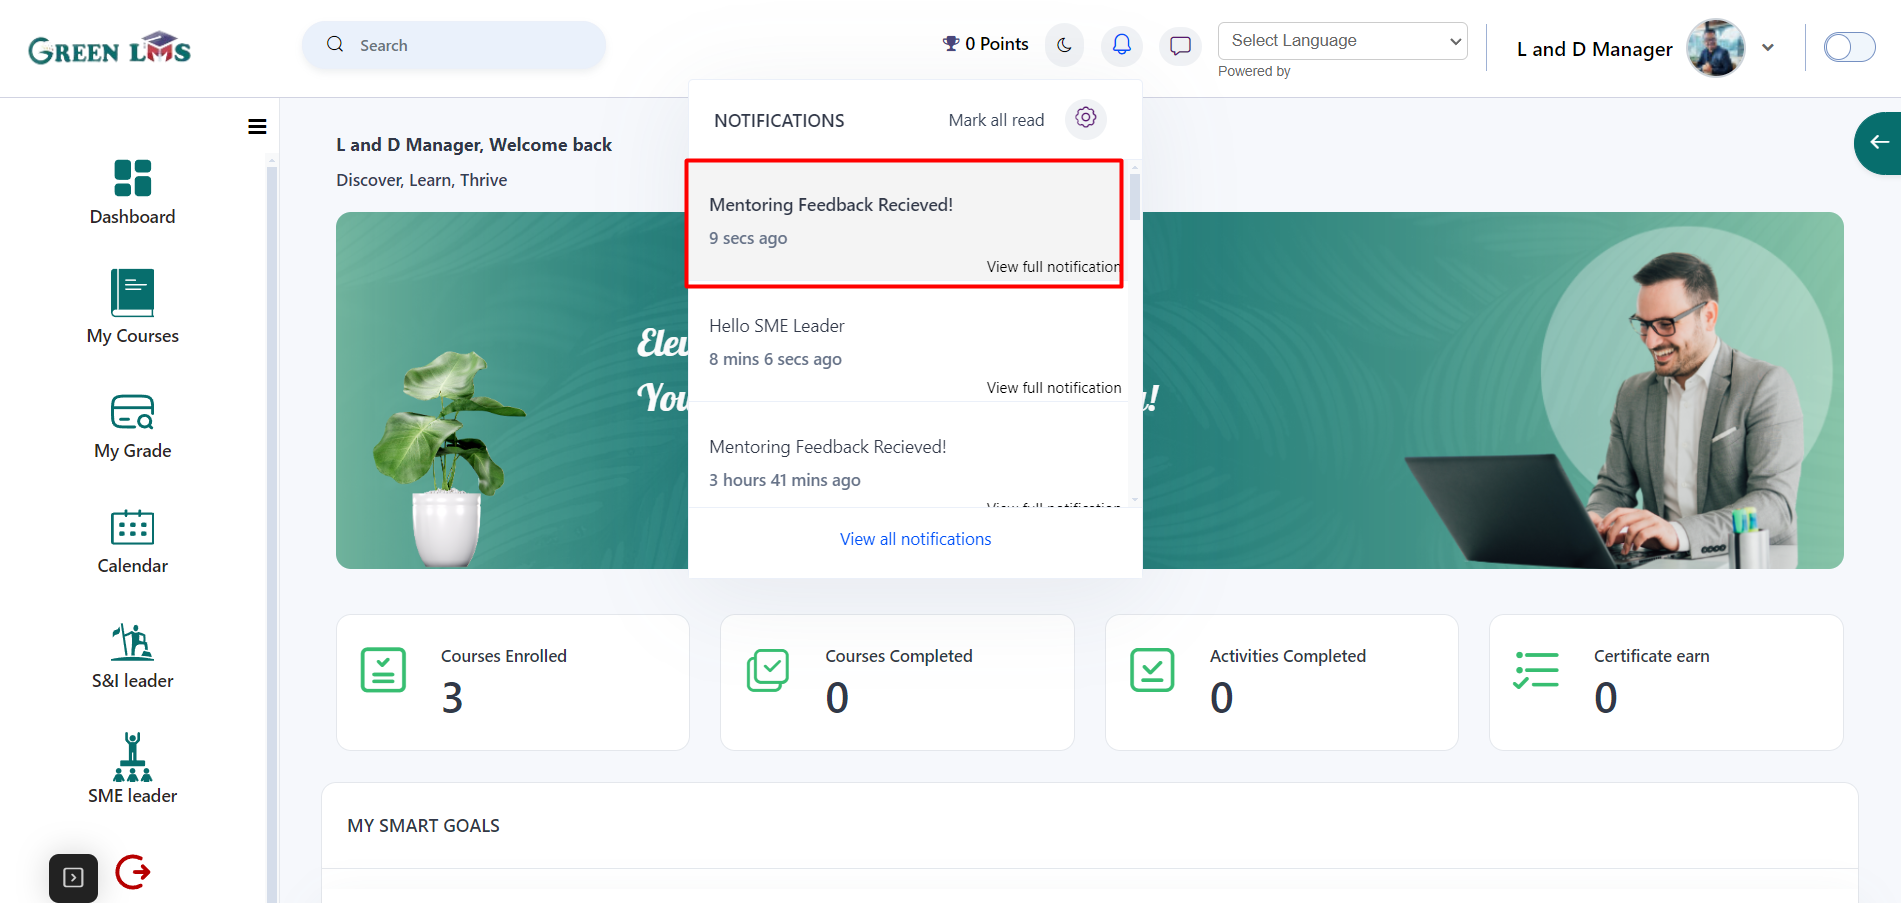1901x903 pixels.
Task: Open My Courses book icon
Action: coord(132,293)
